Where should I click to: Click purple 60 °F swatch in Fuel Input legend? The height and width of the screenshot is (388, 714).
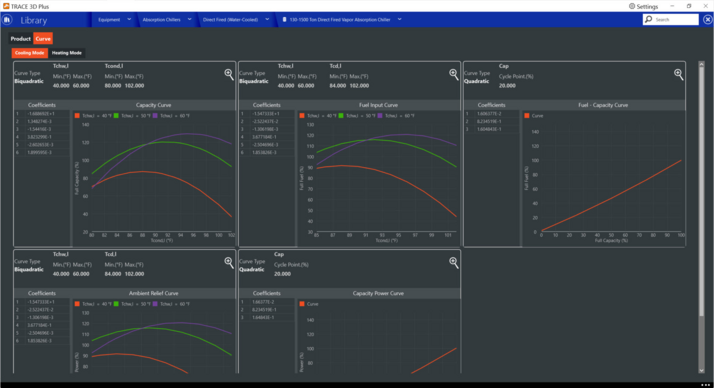click(x=380, y=116)
